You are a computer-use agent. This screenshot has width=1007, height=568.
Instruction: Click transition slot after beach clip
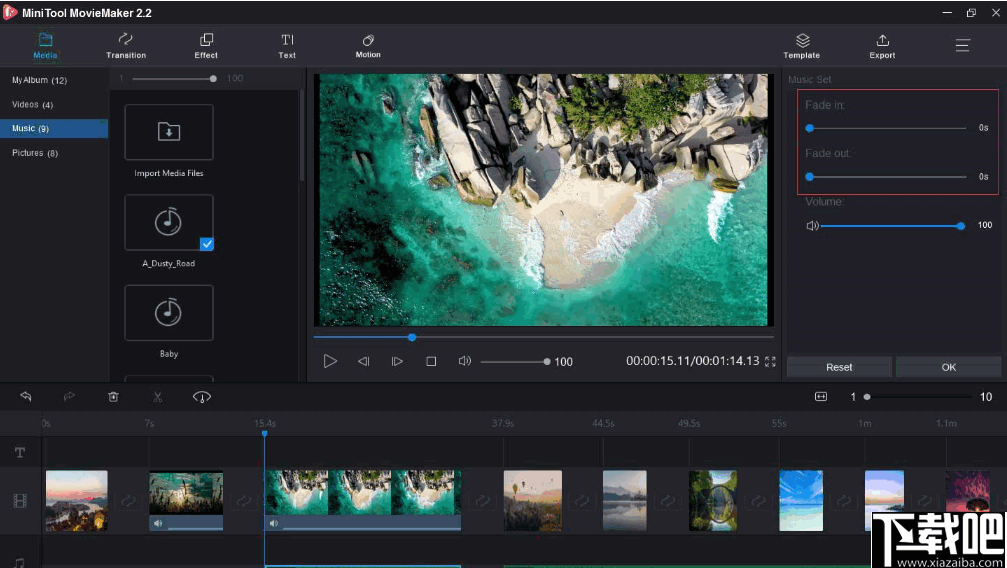[482, 501]
